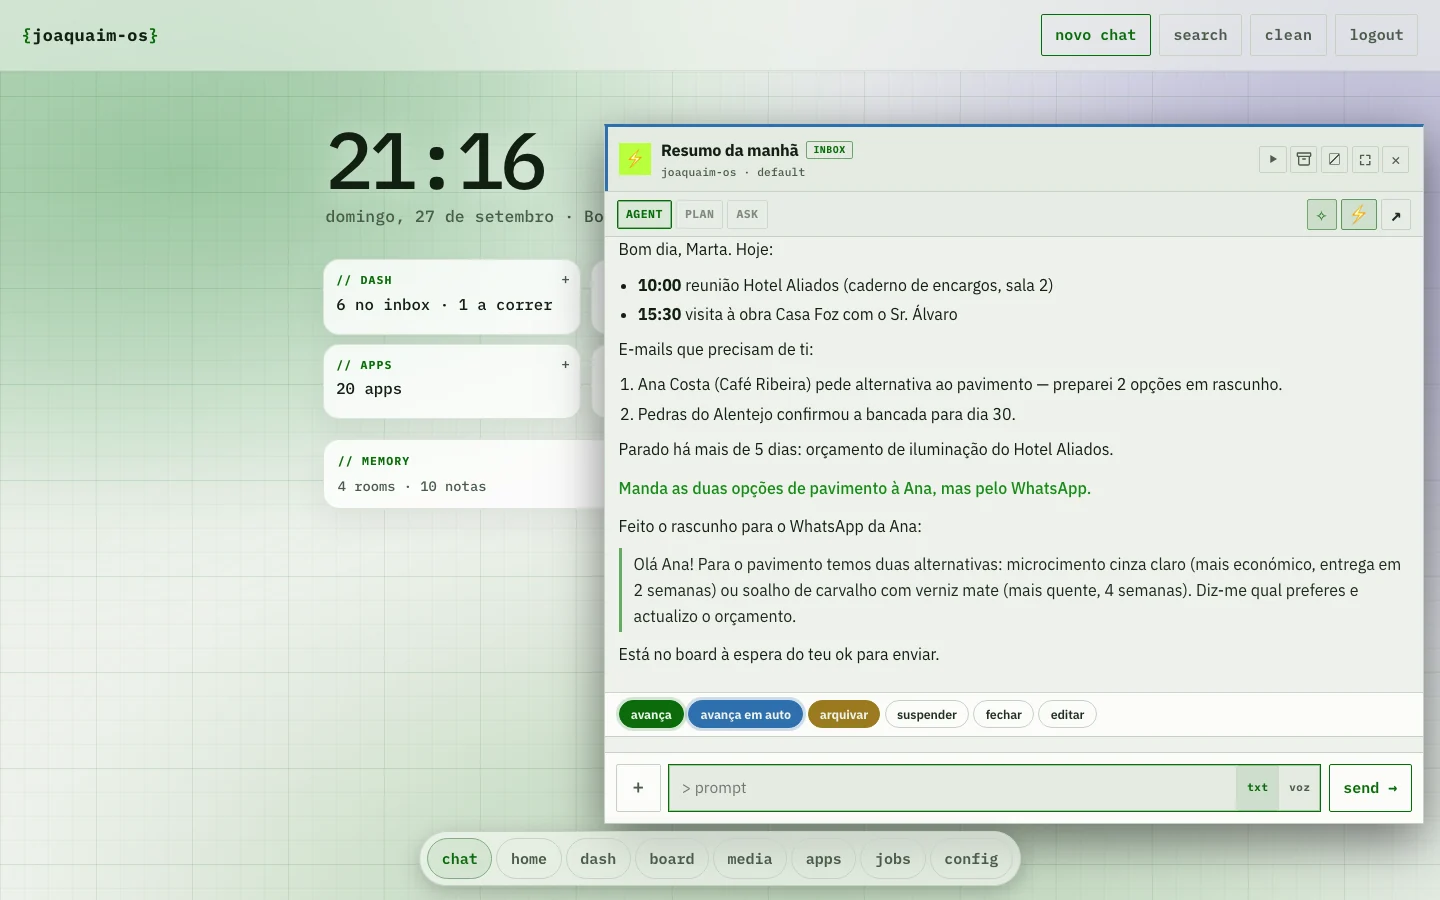
Task: Open the MEMORY card showing 4 rooms
Action: (465, 474)
